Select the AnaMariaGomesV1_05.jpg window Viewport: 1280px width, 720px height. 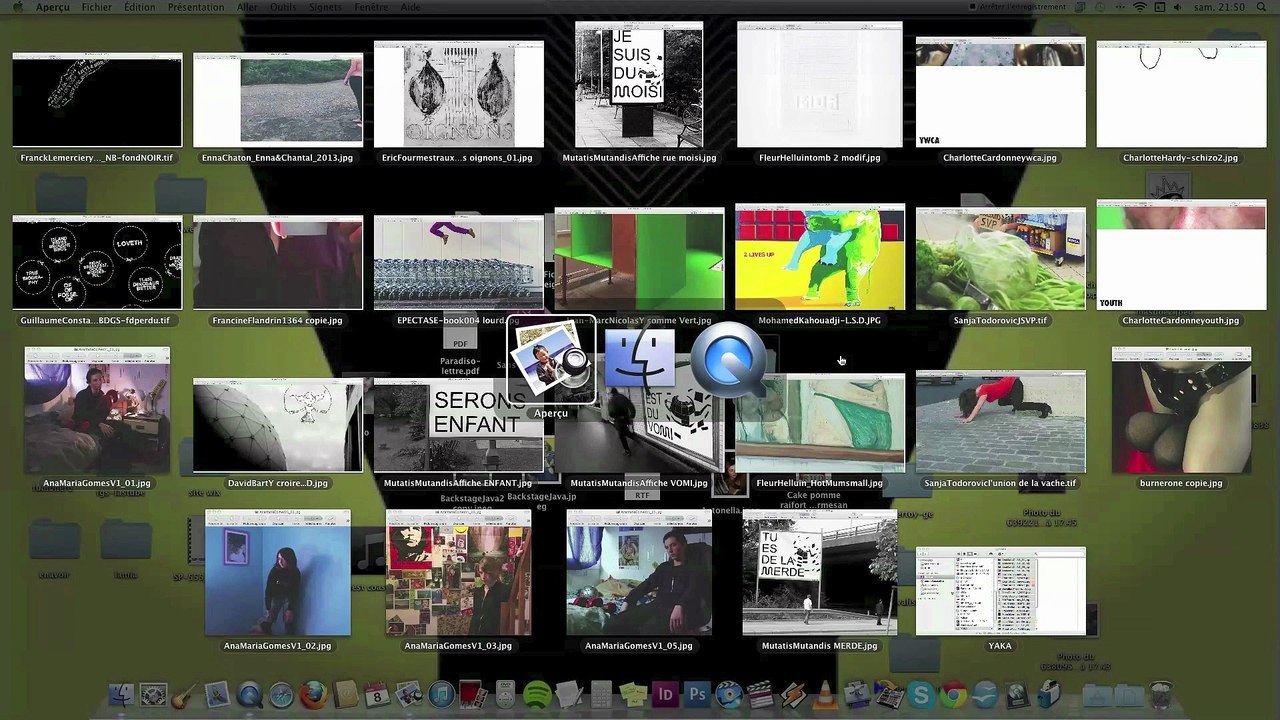tap(639, 573)
